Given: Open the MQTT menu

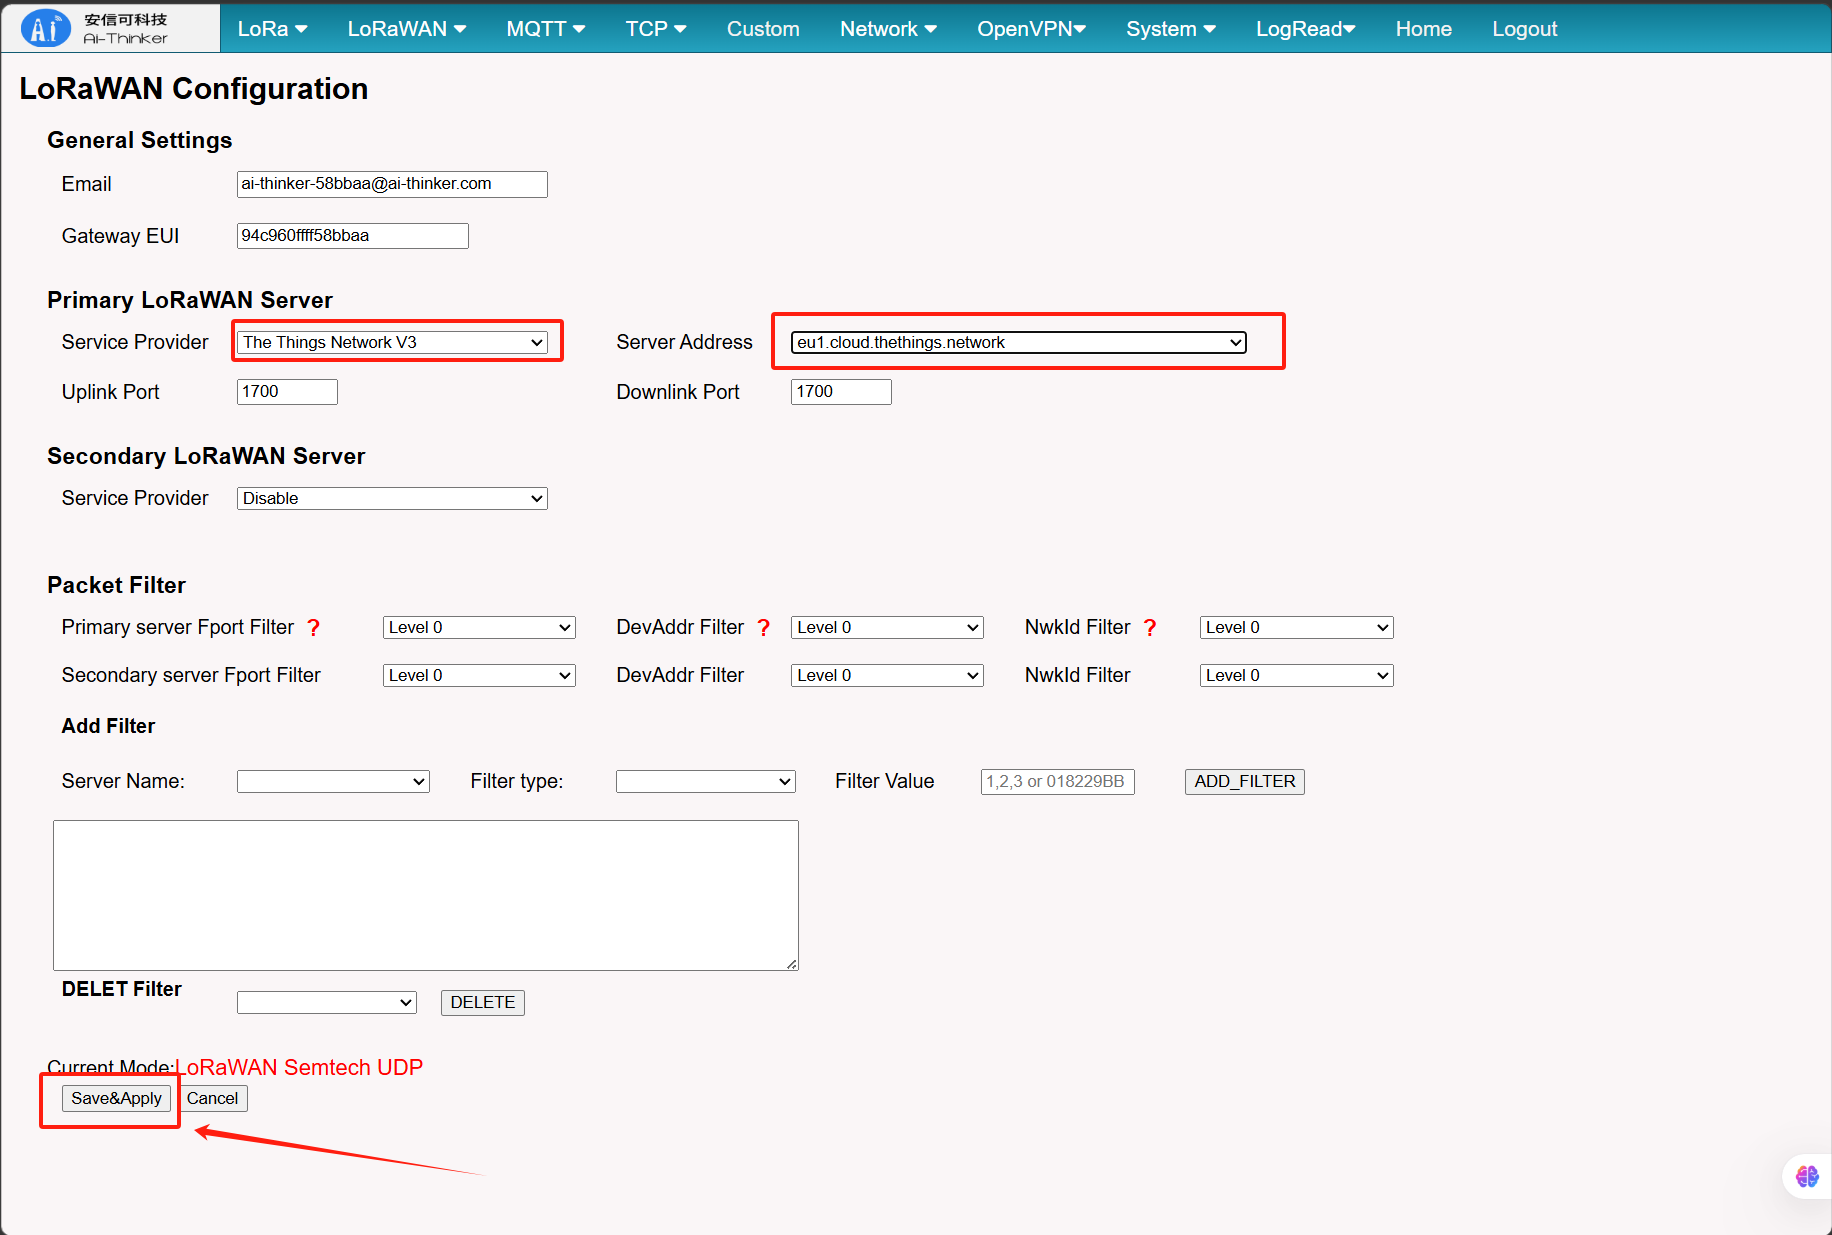Looking at the screenshot, I should [545, 29].
